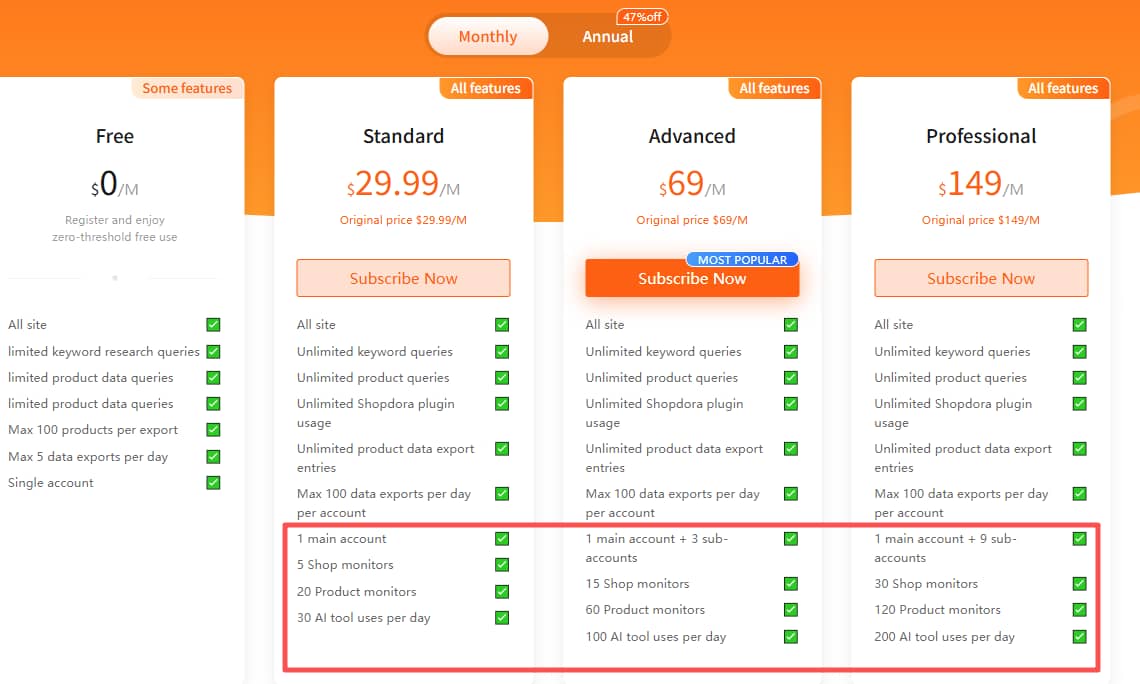The height and width of the screenshot is (684, 1140).
Task: Click the Most Popular badge
Action: pos(742,260)
